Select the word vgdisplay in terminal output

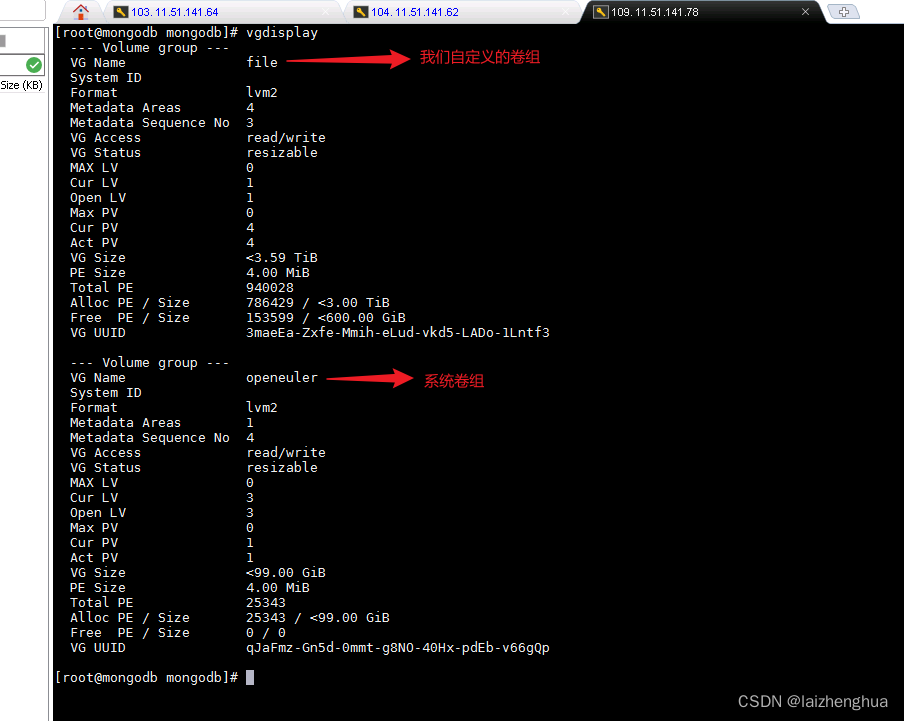coord(286,32)
